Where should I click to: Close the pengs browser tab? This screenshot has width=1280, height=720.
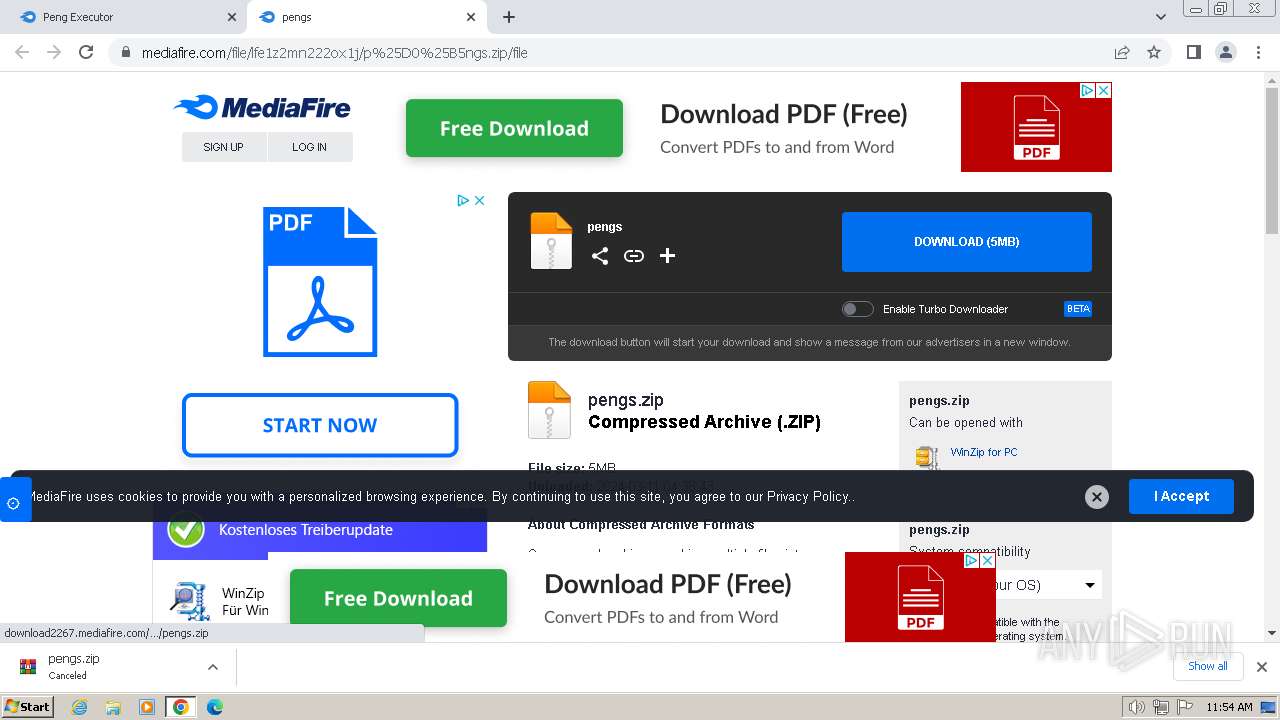coord(471,17)
